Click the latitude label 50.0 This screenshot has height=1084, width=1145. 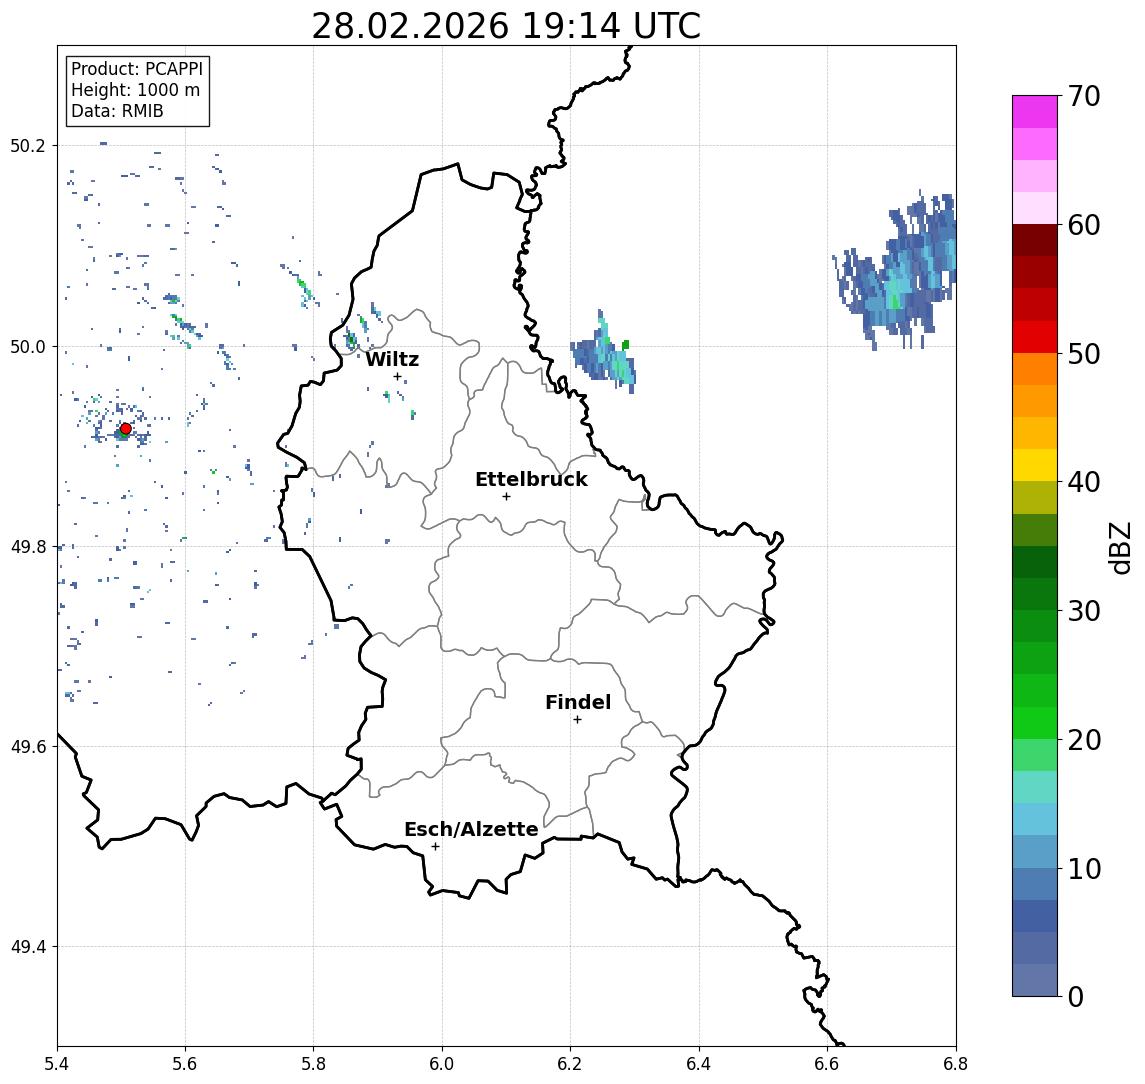pyautogui.click(x=28, y=346)
